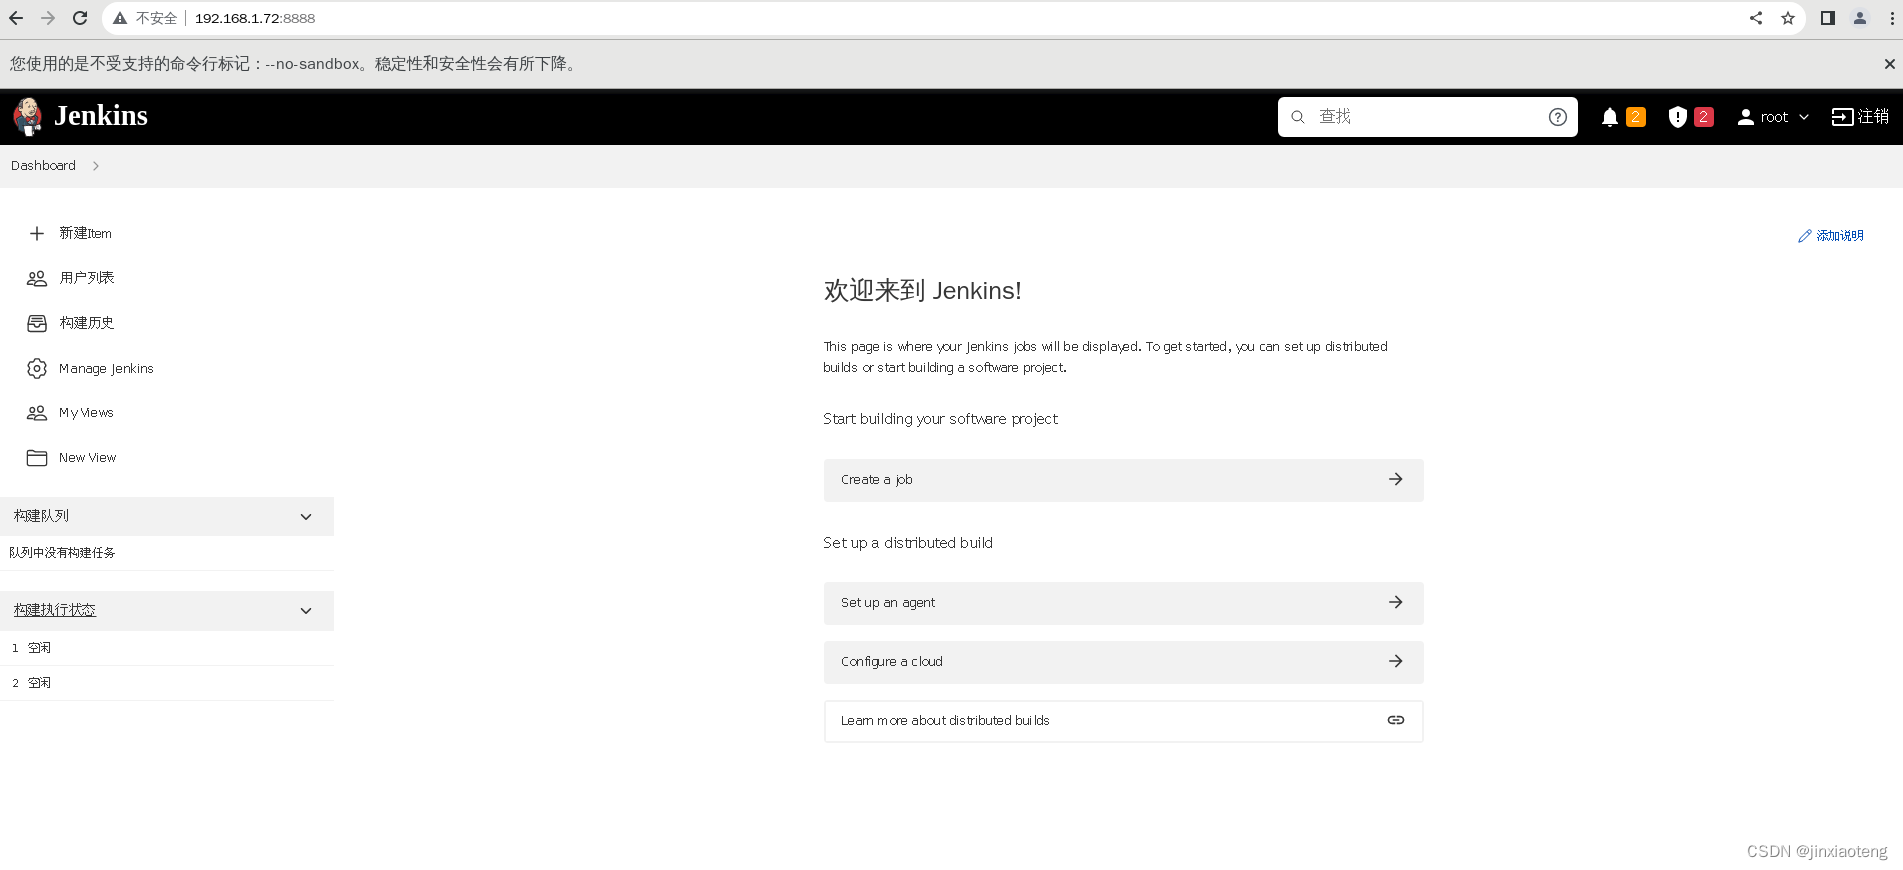Viewport: 1903px width, 870px height.
Task: Bookmark this page with the star icon
Action: (x=1788, y=18)
